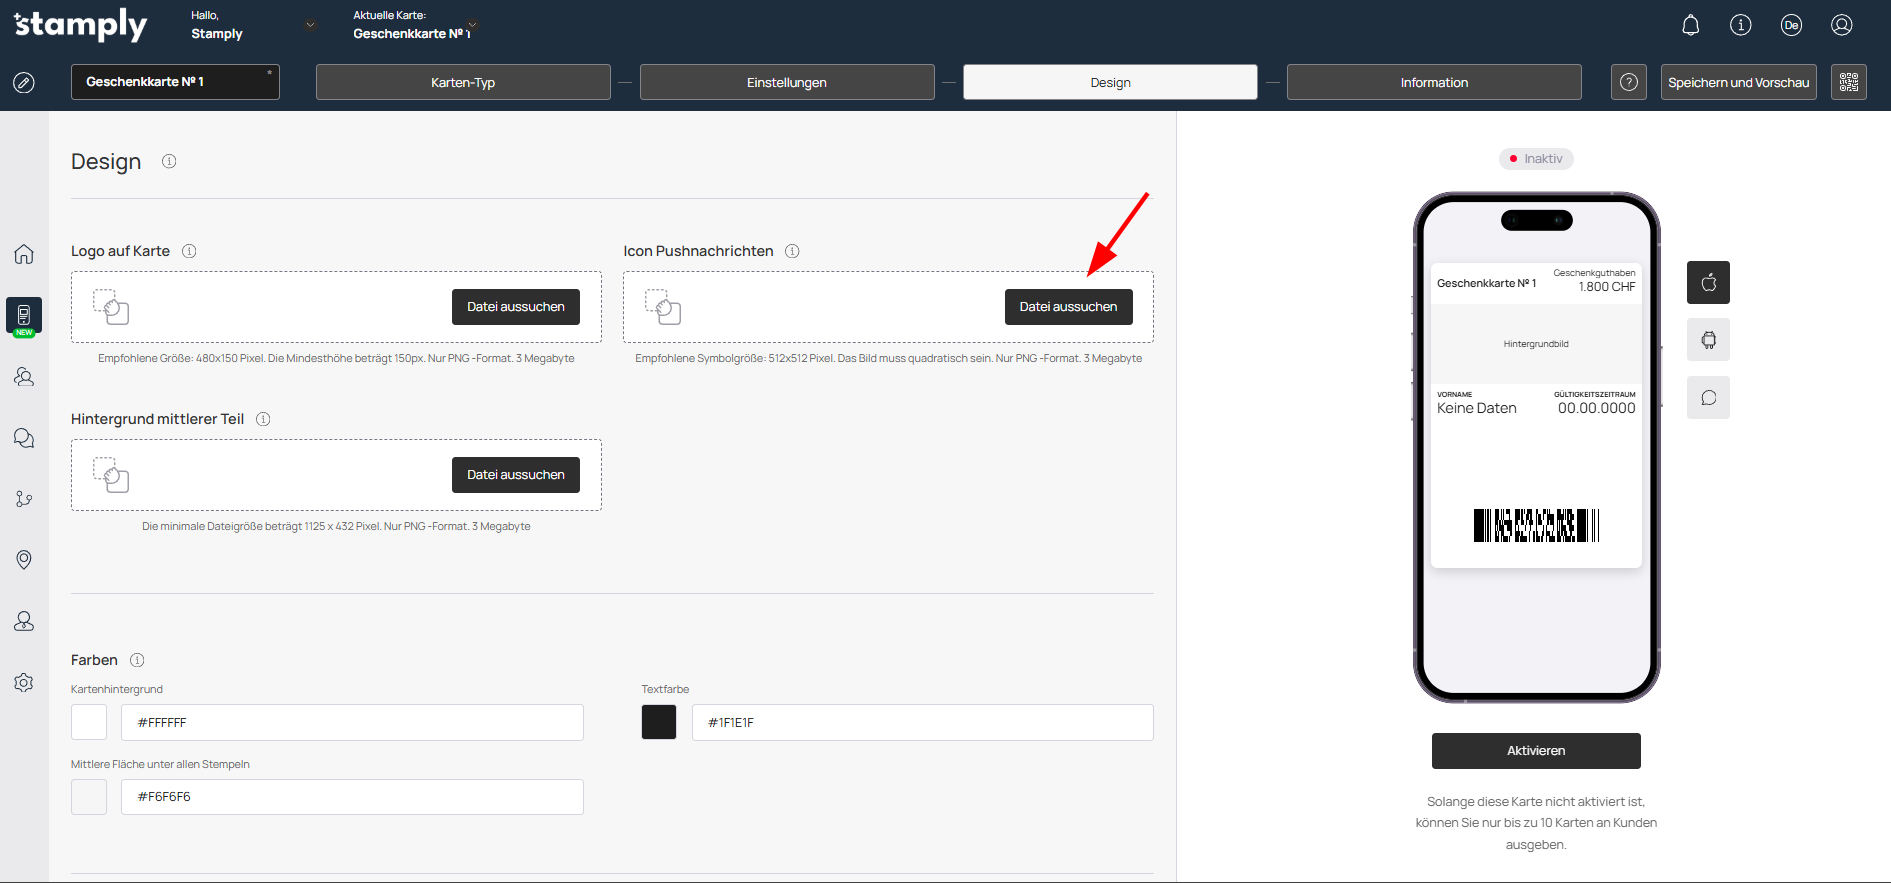Click the Kartenhintergrund hex input field
Image resolution: width=1891 pixels, height=883 pixels.
pos(351,722)
